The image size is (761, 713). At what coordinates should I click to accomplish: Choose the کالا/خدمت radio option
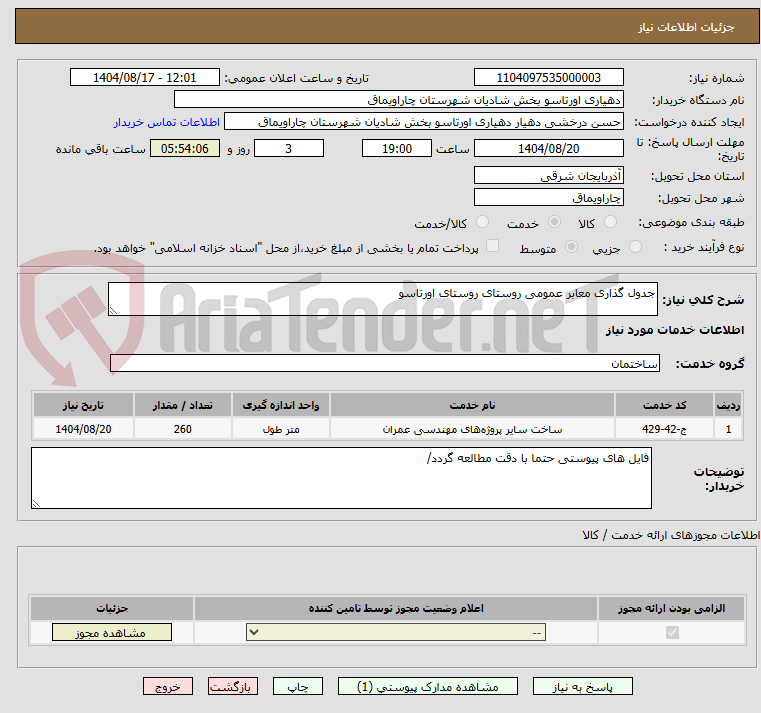482,223
